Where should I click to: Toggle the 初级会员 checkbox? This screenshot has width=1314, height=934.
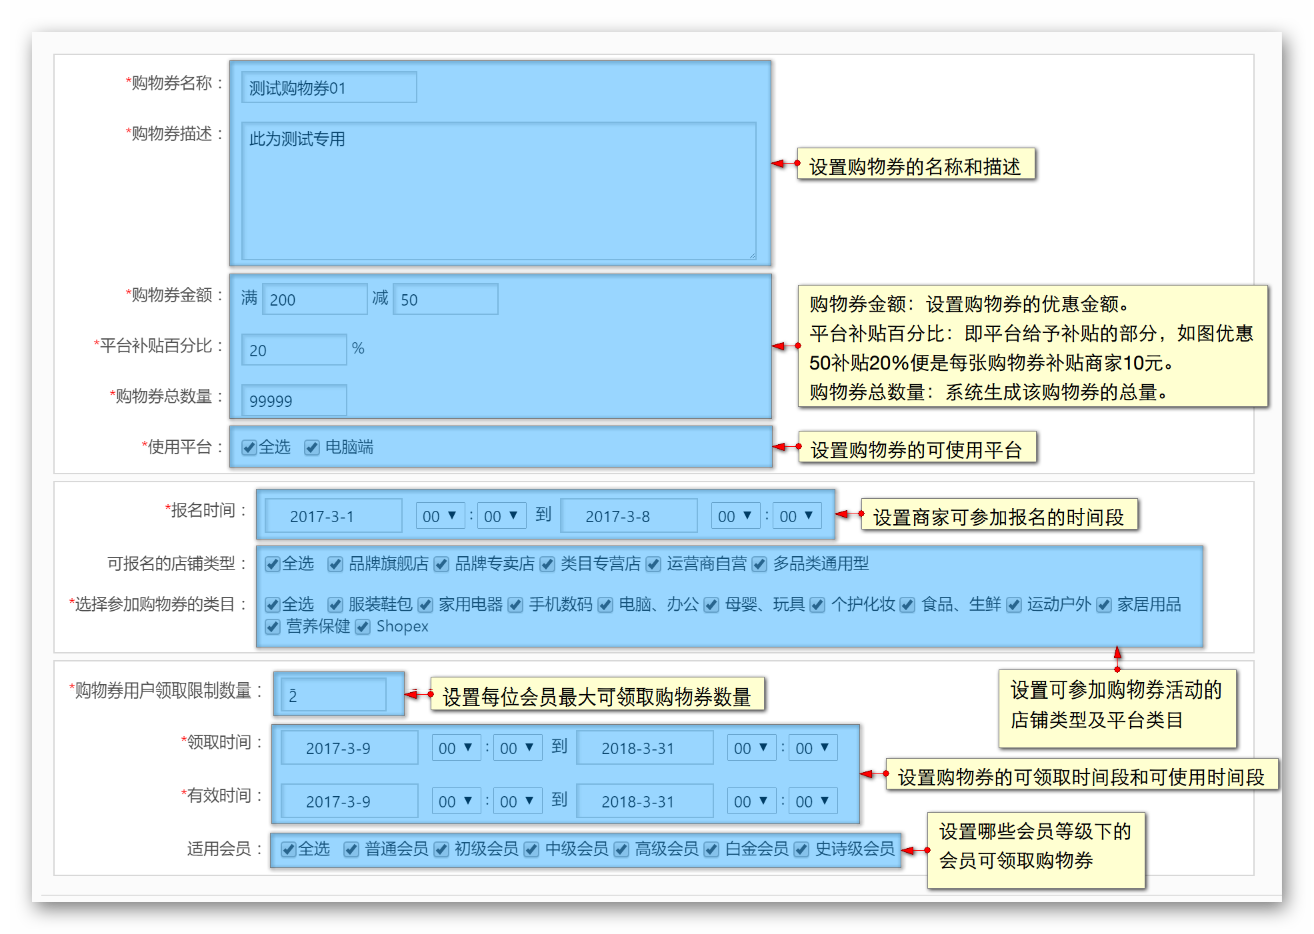(441, 849)
